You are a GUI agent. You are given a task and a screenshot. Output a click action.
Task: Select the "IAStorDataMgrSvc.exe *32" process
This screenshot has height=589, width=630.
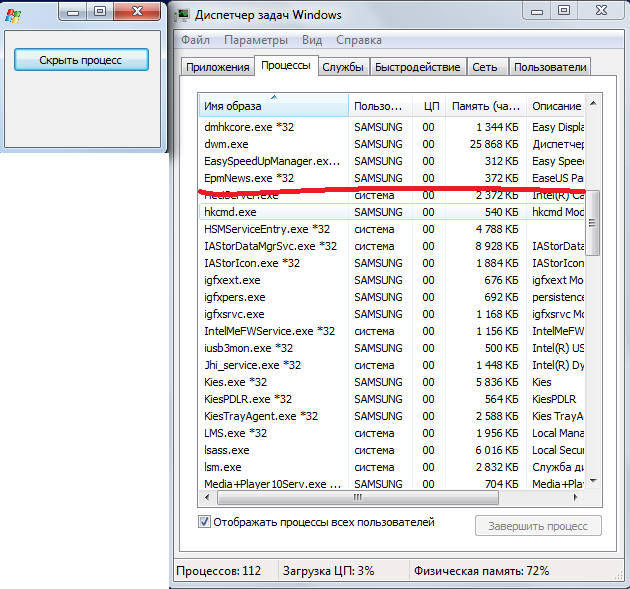pyautogui.click(x=392, y=246)
